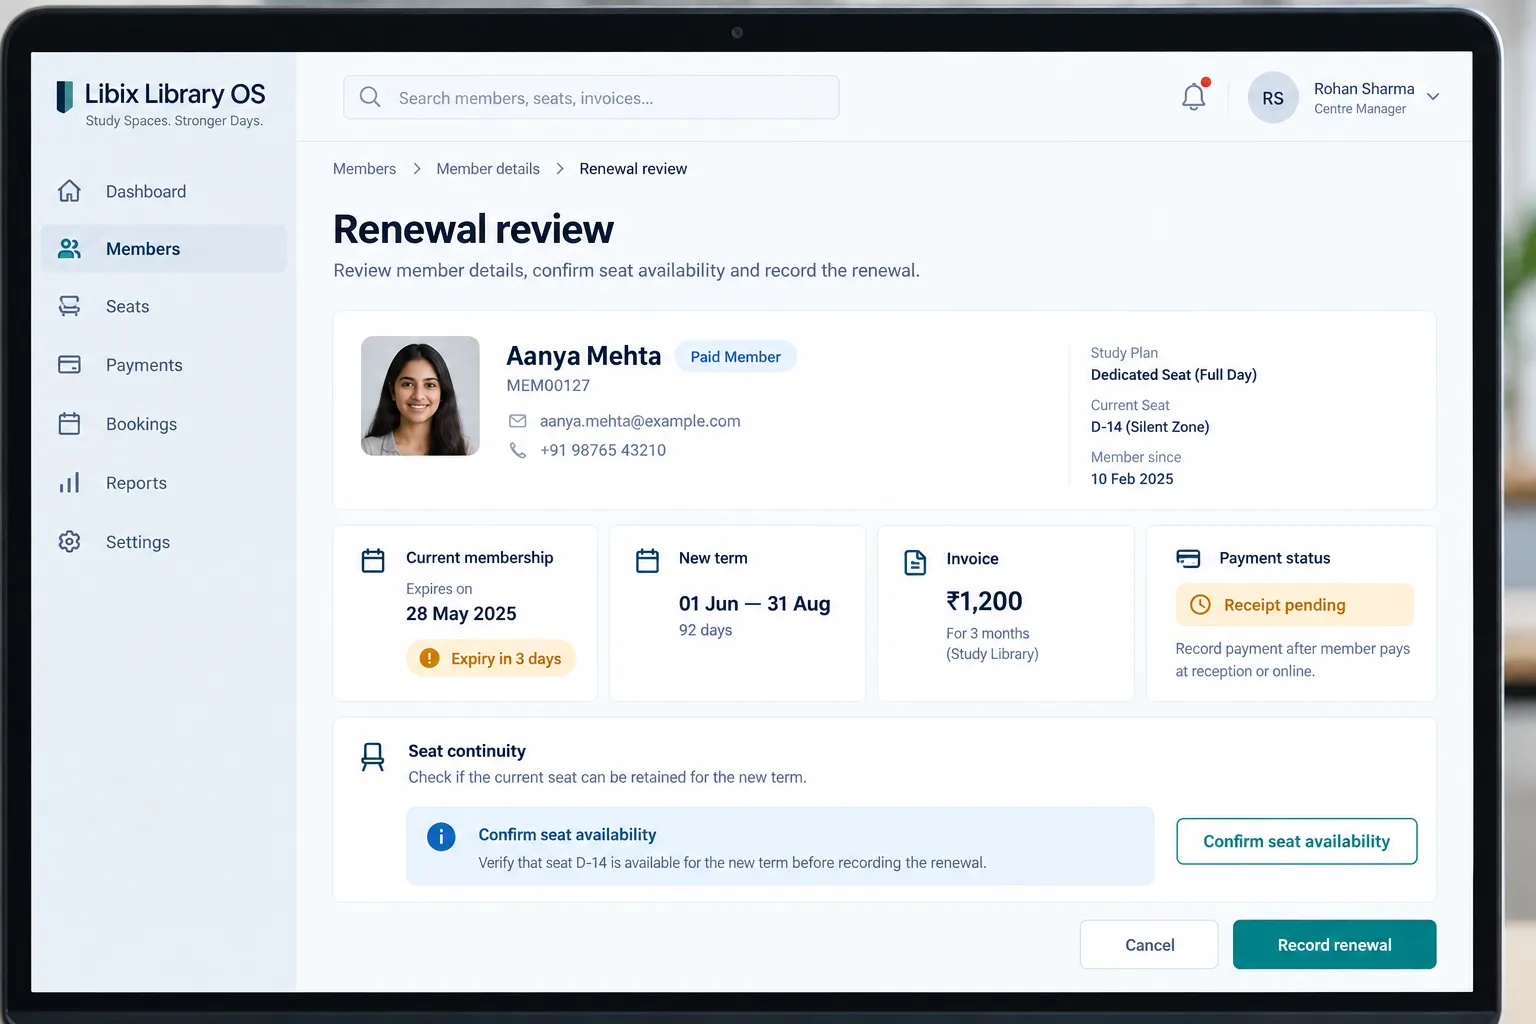The image size is (1536, 1024).
Task: Click the New term calendar icon
Action: tap(648, 560)
